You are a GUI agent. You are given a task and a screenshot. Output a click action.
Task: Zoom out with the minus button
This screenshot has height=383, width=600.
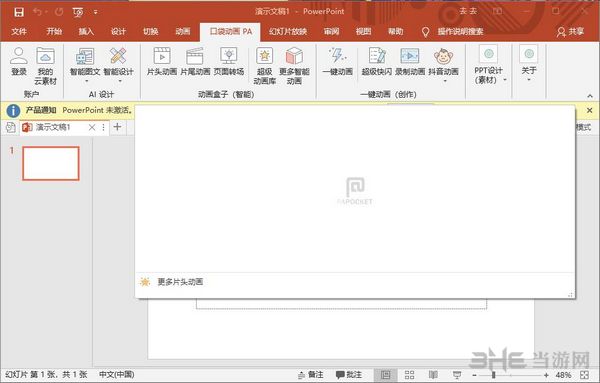[x=474, y=375]
